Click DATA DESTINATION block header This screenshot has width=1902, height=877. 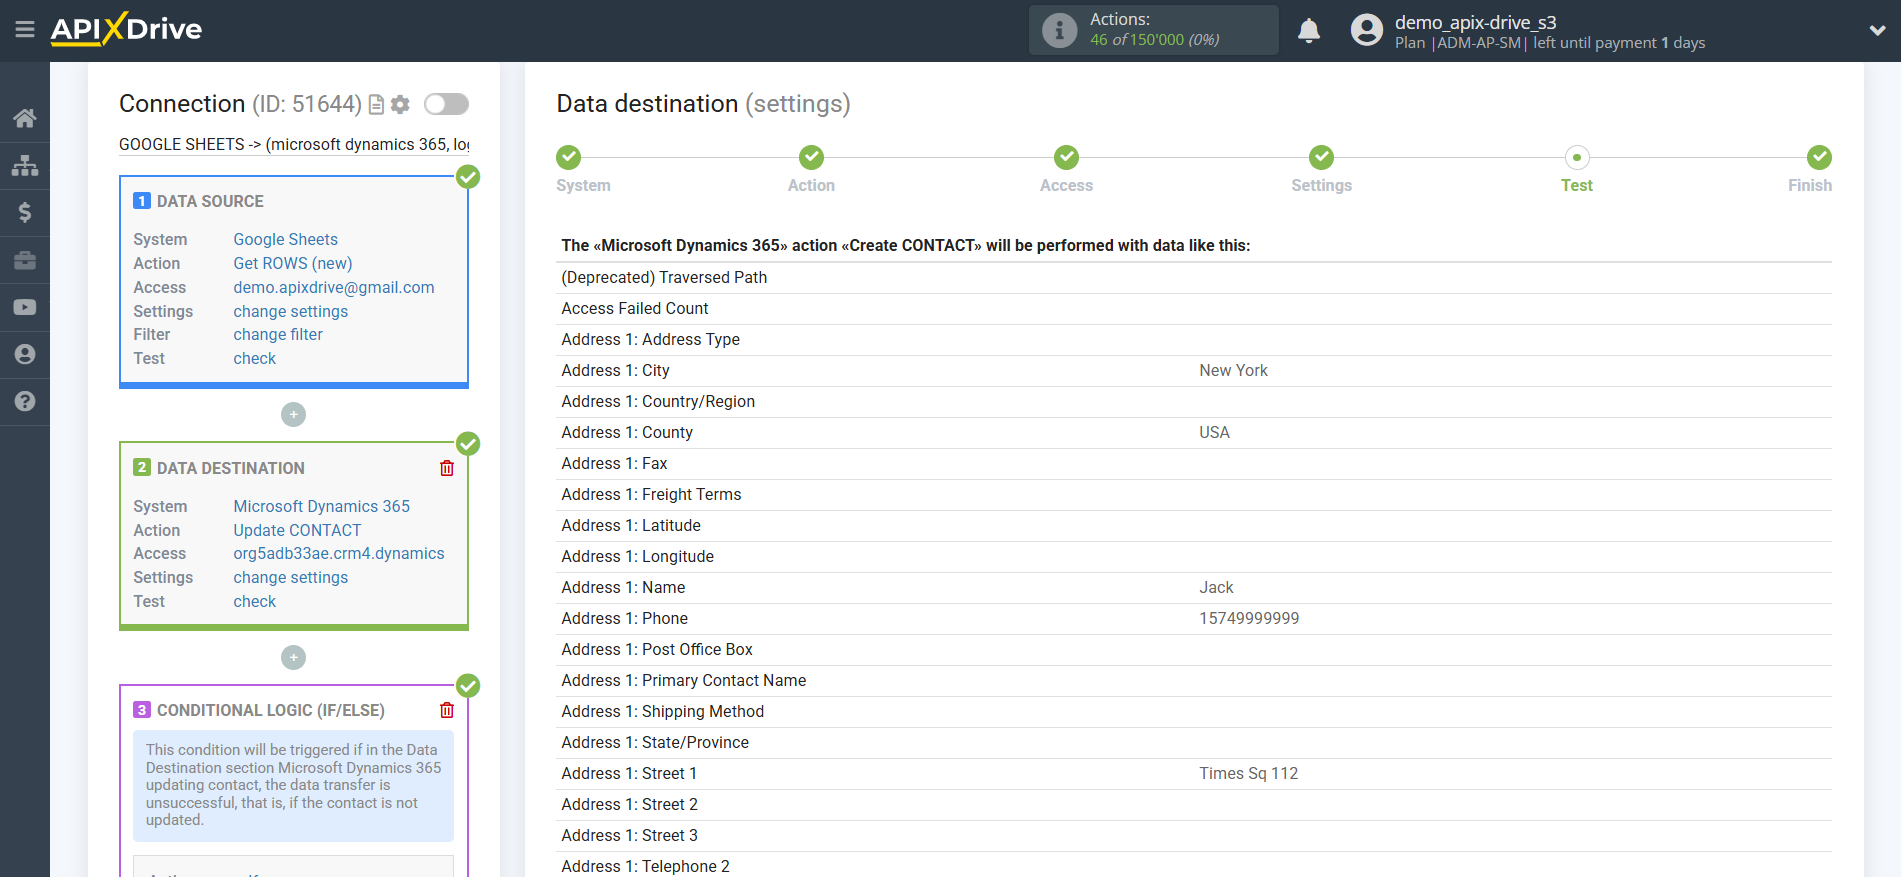(x=231, y=468)
